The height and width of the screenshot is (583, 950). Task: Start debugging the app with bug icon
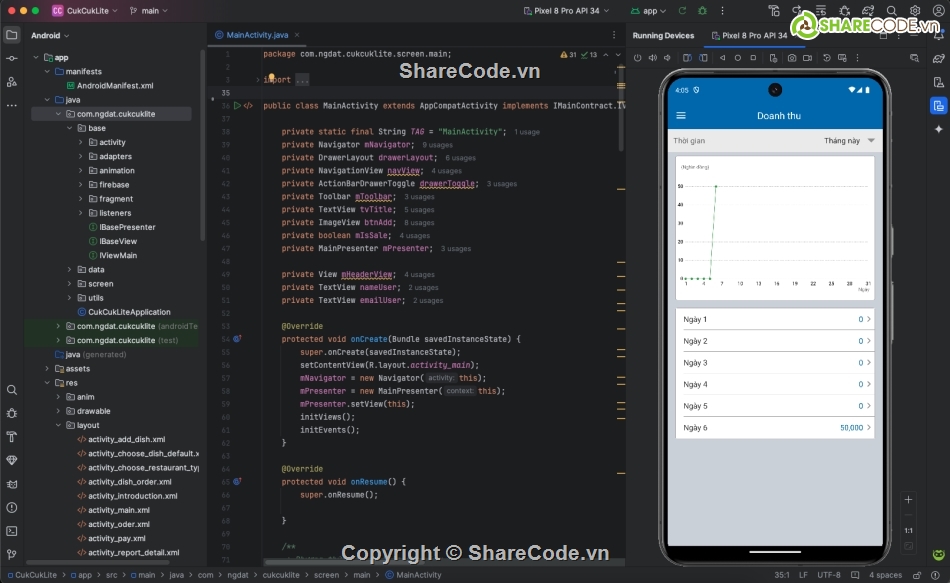click(702, 11)
